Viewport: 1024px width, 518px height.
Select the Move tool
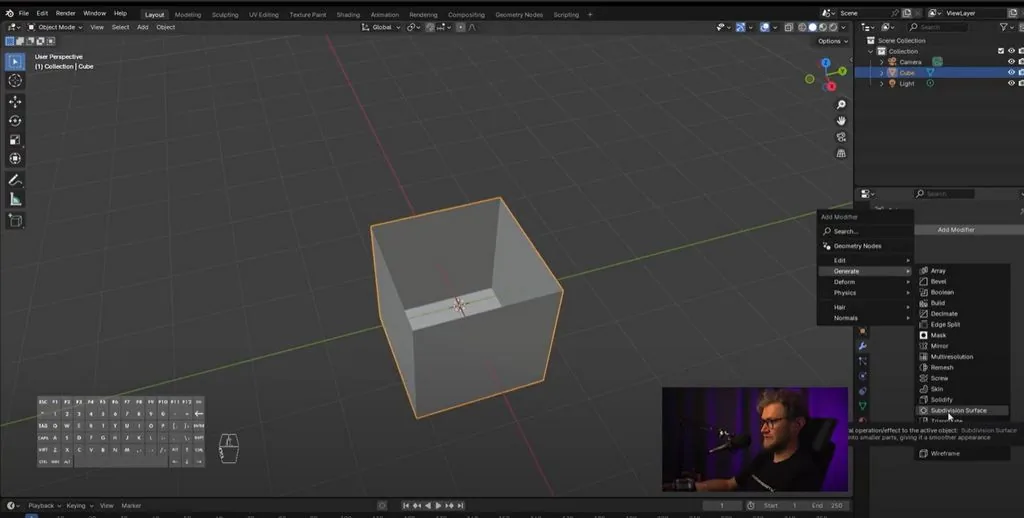pyautogui.click(x=15, y=102)
